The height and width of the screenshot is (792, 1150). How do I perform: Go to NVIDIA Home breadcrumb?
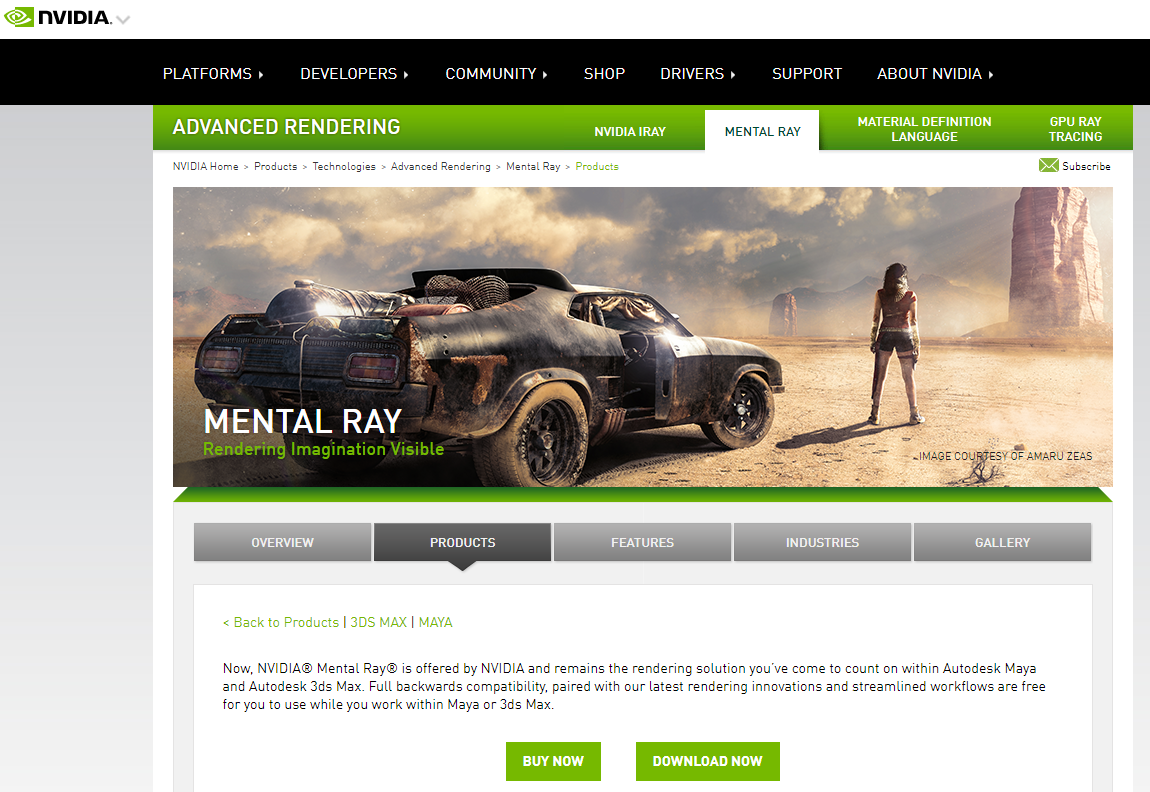click(205, 166)
